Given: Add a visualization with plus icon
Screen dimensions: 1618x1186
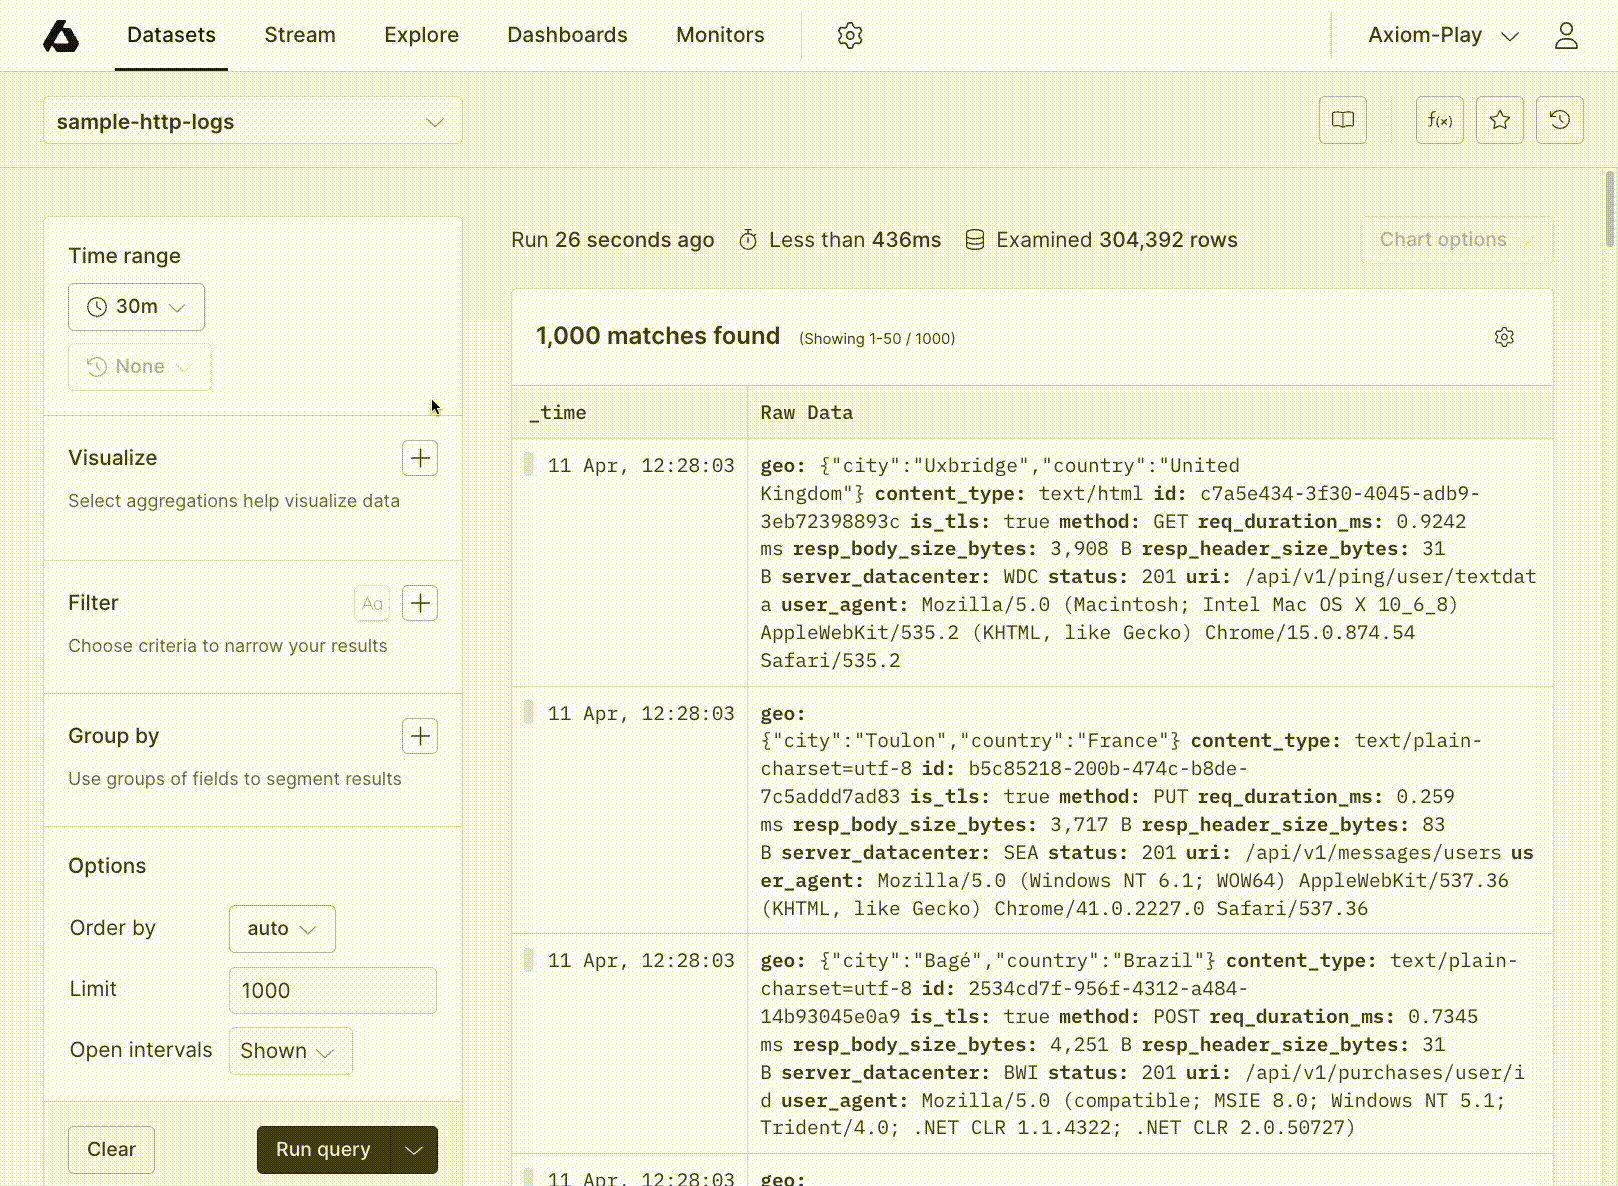Looking at the screenshot, I should coord(420,458).
